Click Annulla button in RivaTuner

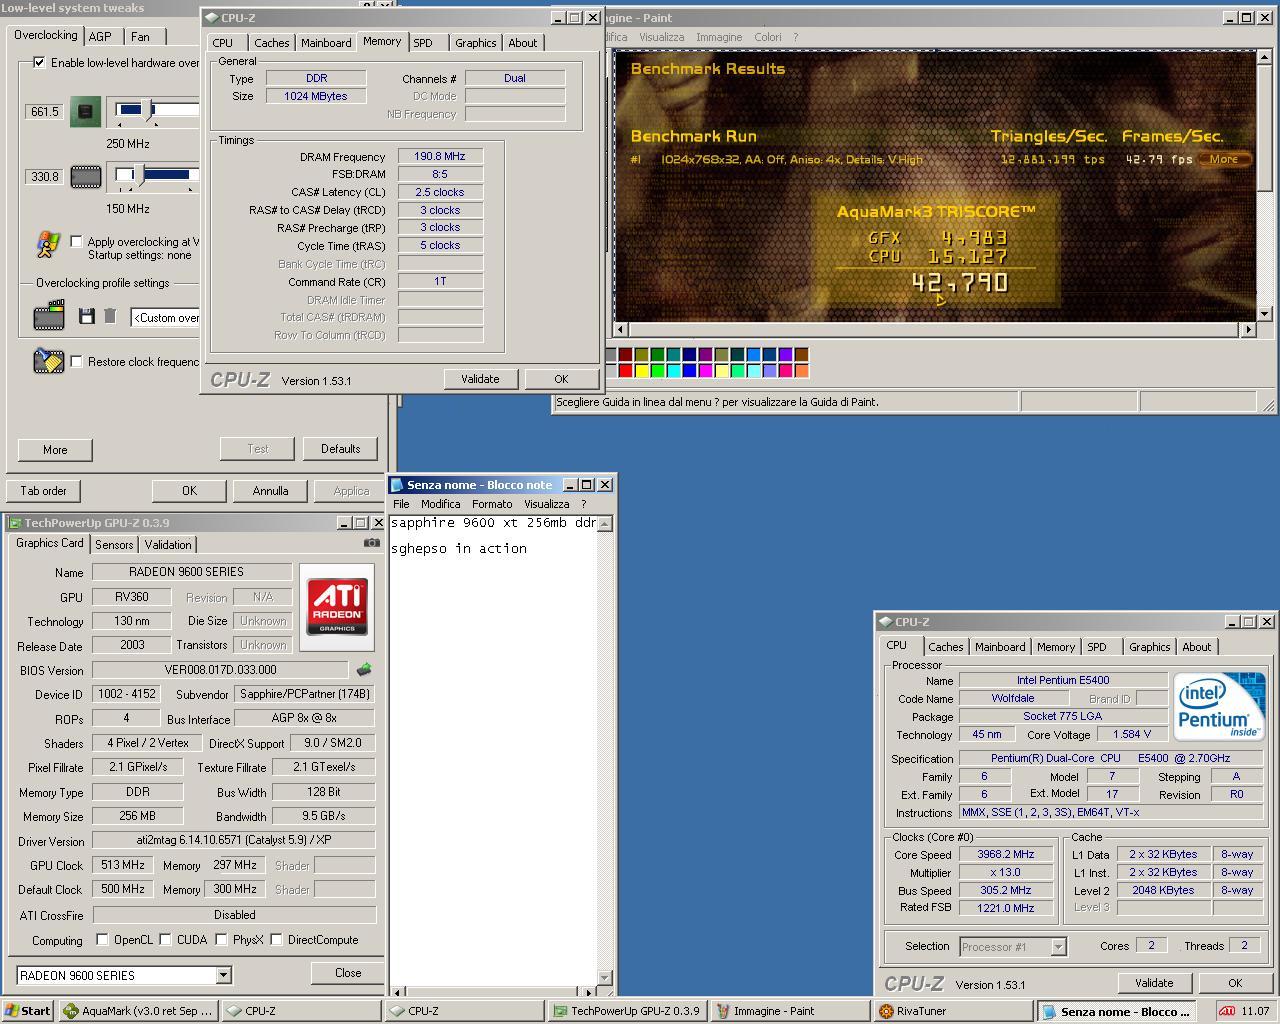[x=270, y=491]
